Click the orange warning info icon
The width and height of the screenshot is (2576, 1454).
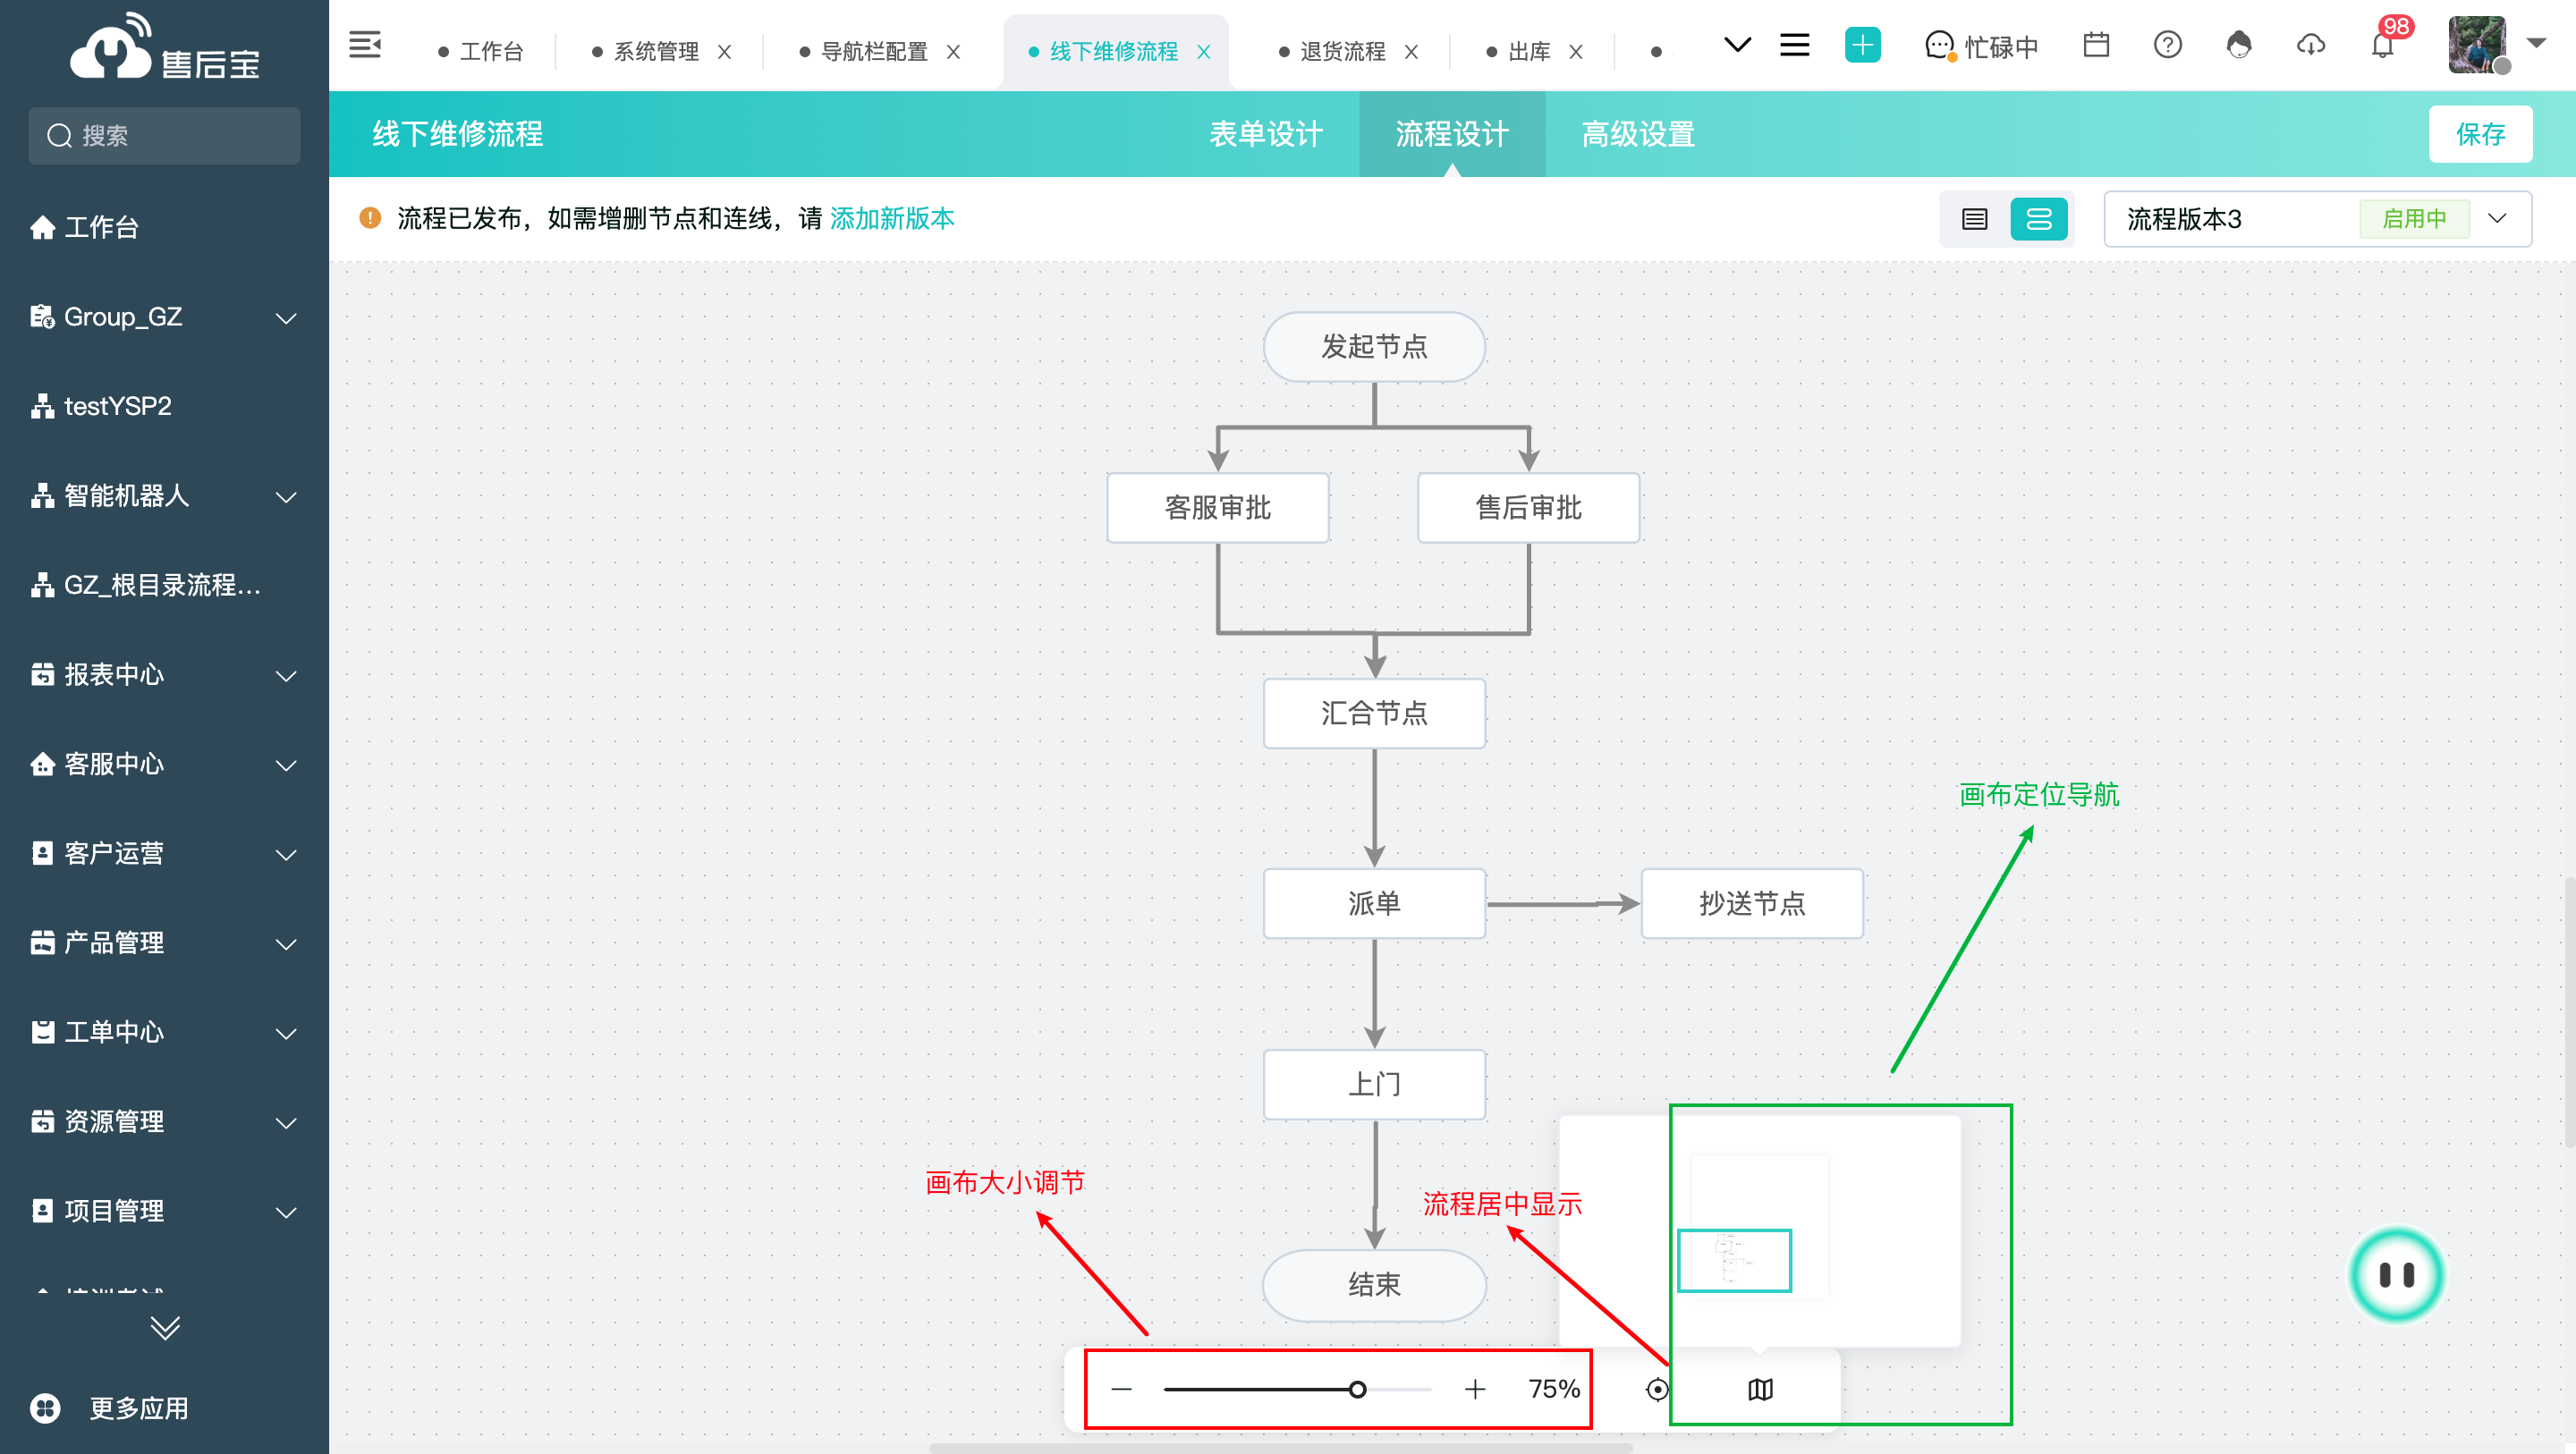(370, 218)
